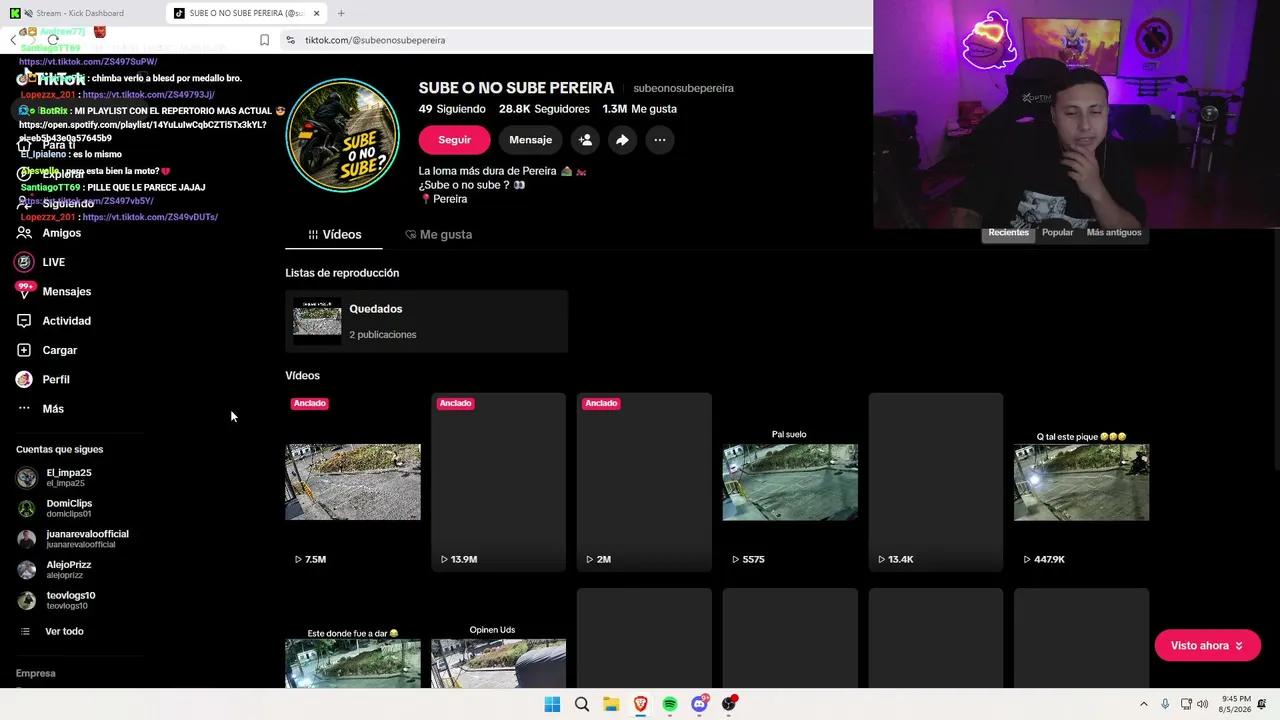
Task: Click the notification bell in the taskbar
Action: (x=1262, y=704)
